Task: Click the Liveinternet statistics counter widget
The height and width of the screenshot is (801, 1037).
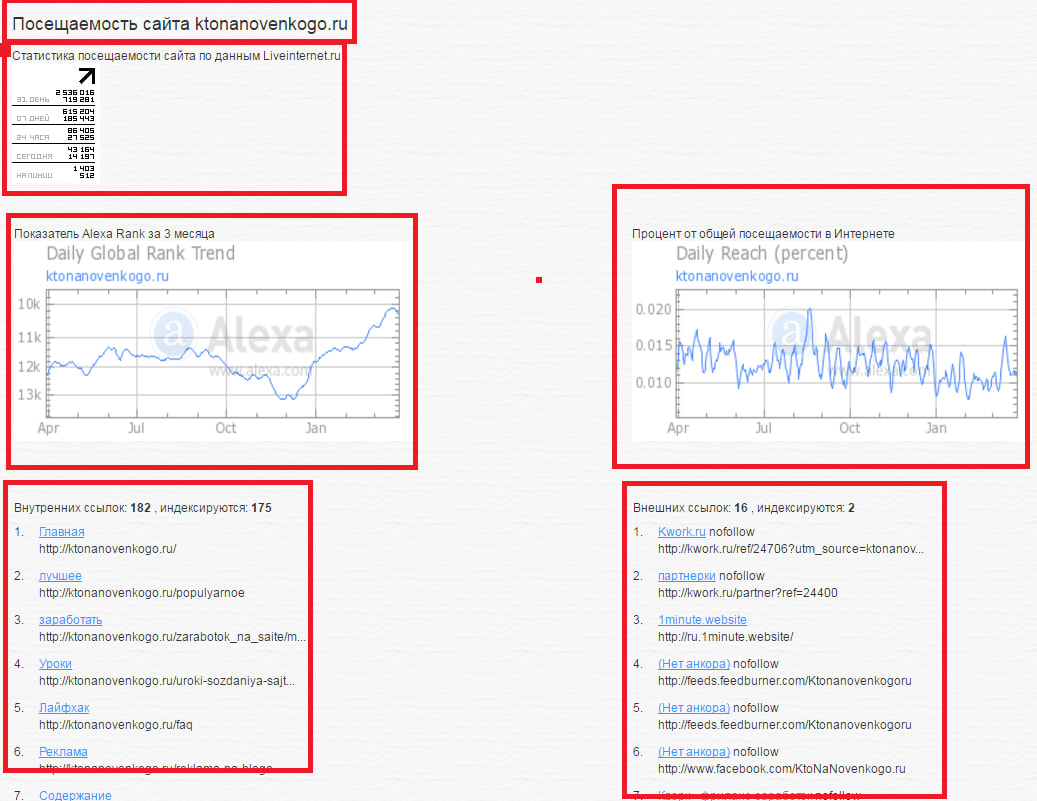Action: pos(55,124)
